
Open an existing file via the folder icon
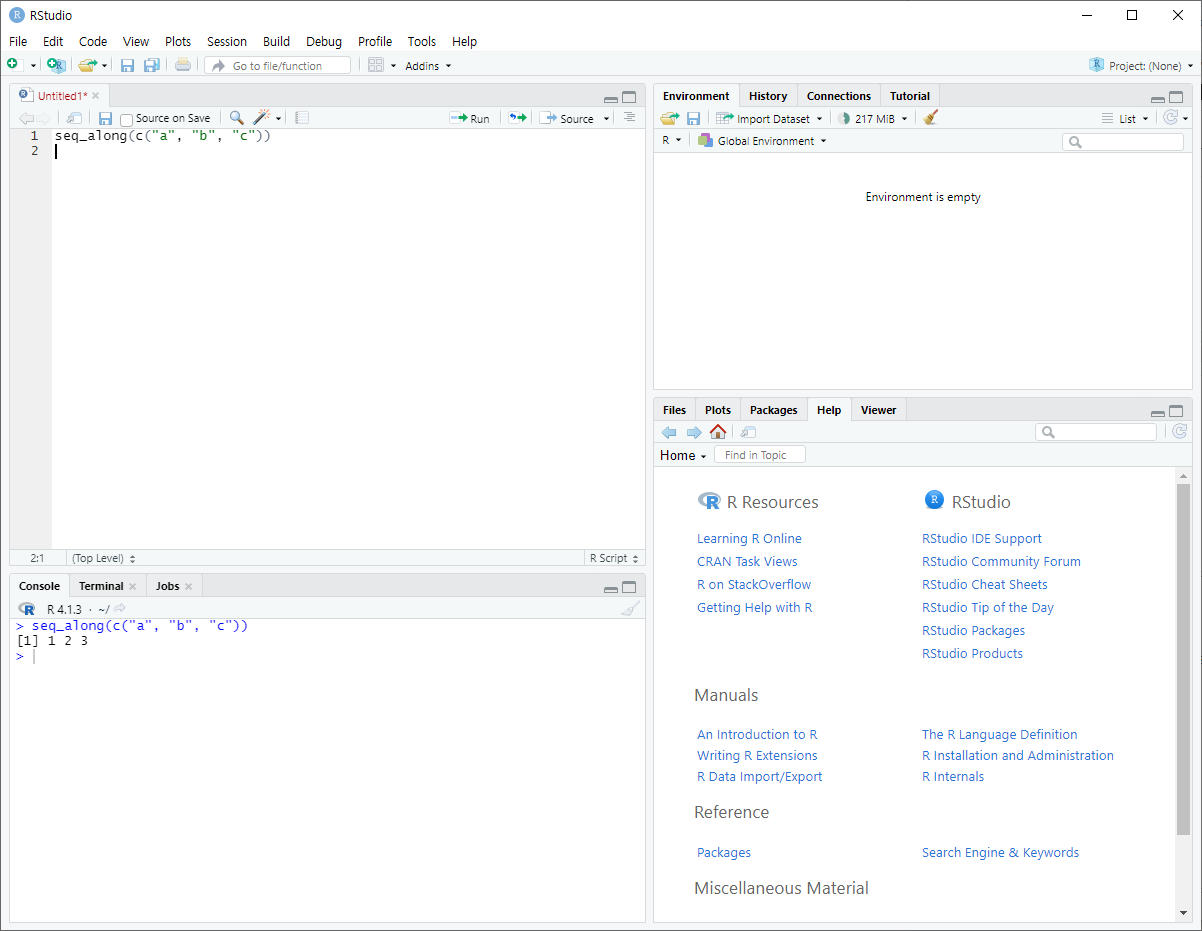[87, 65]
